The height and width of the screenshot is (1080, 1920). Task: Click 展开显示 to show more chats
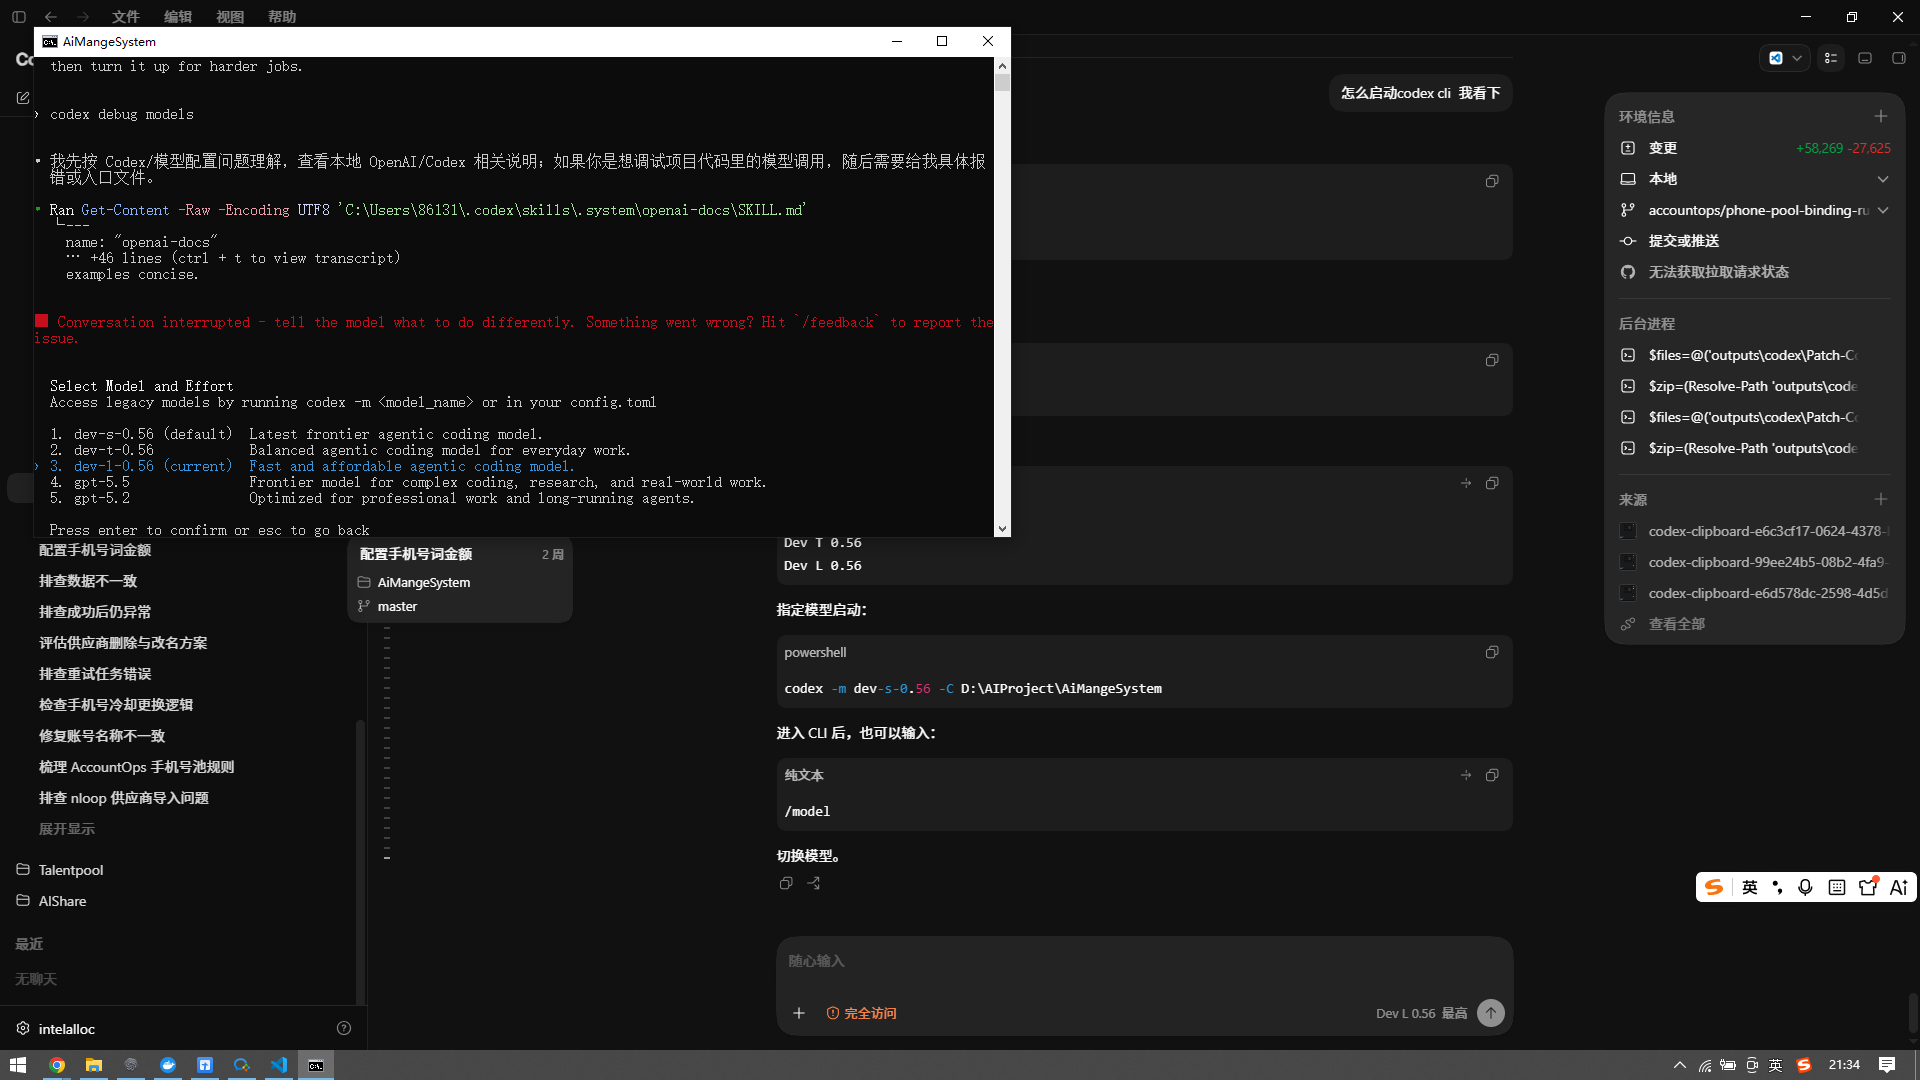(67, 829)
